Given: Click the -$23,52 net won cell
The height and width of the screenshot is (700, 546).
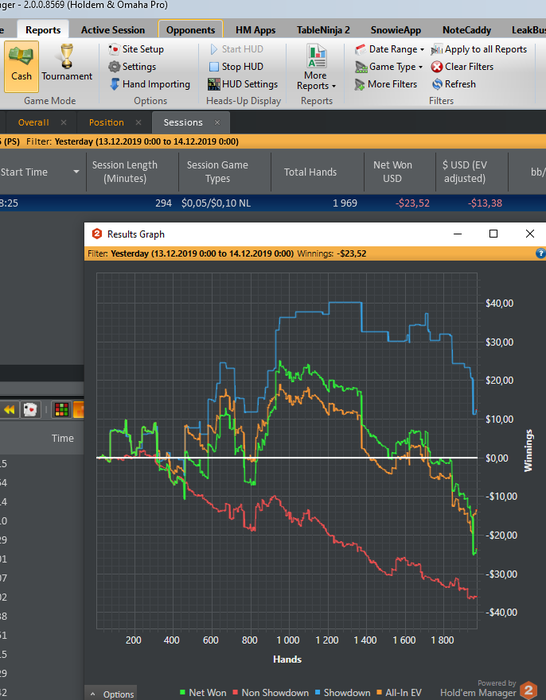Looking at the screenshot, I should tap(412, 203).
